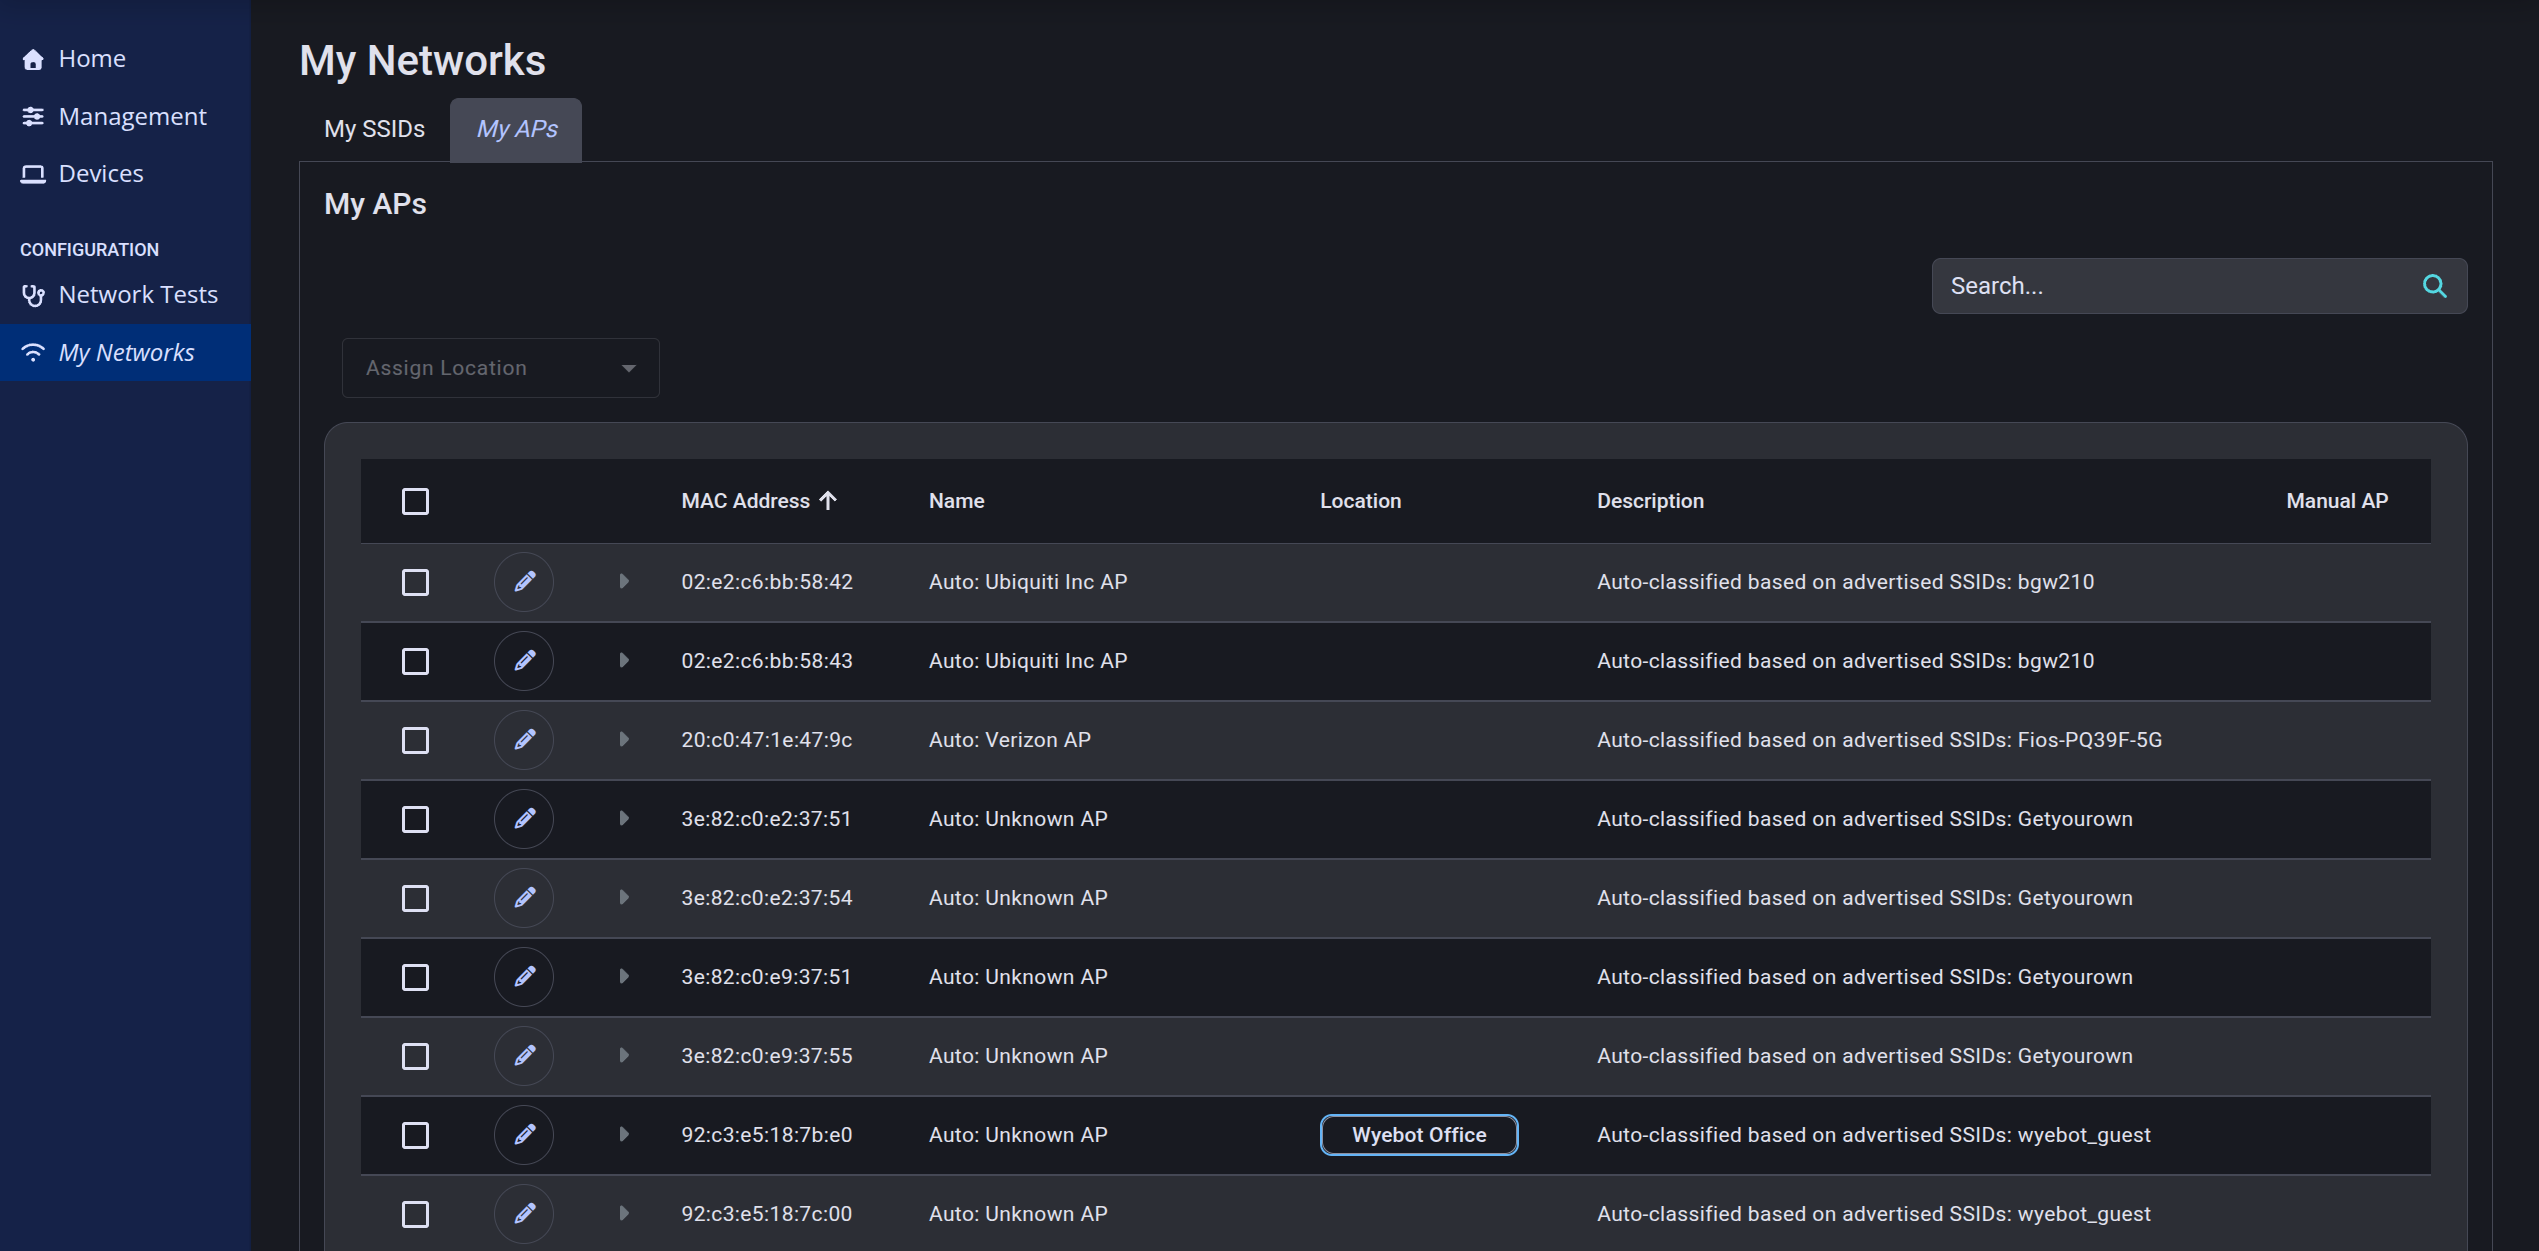
Task: Check the box for 02:e2:c6:bb:58:43
Action: coord(415,661)
